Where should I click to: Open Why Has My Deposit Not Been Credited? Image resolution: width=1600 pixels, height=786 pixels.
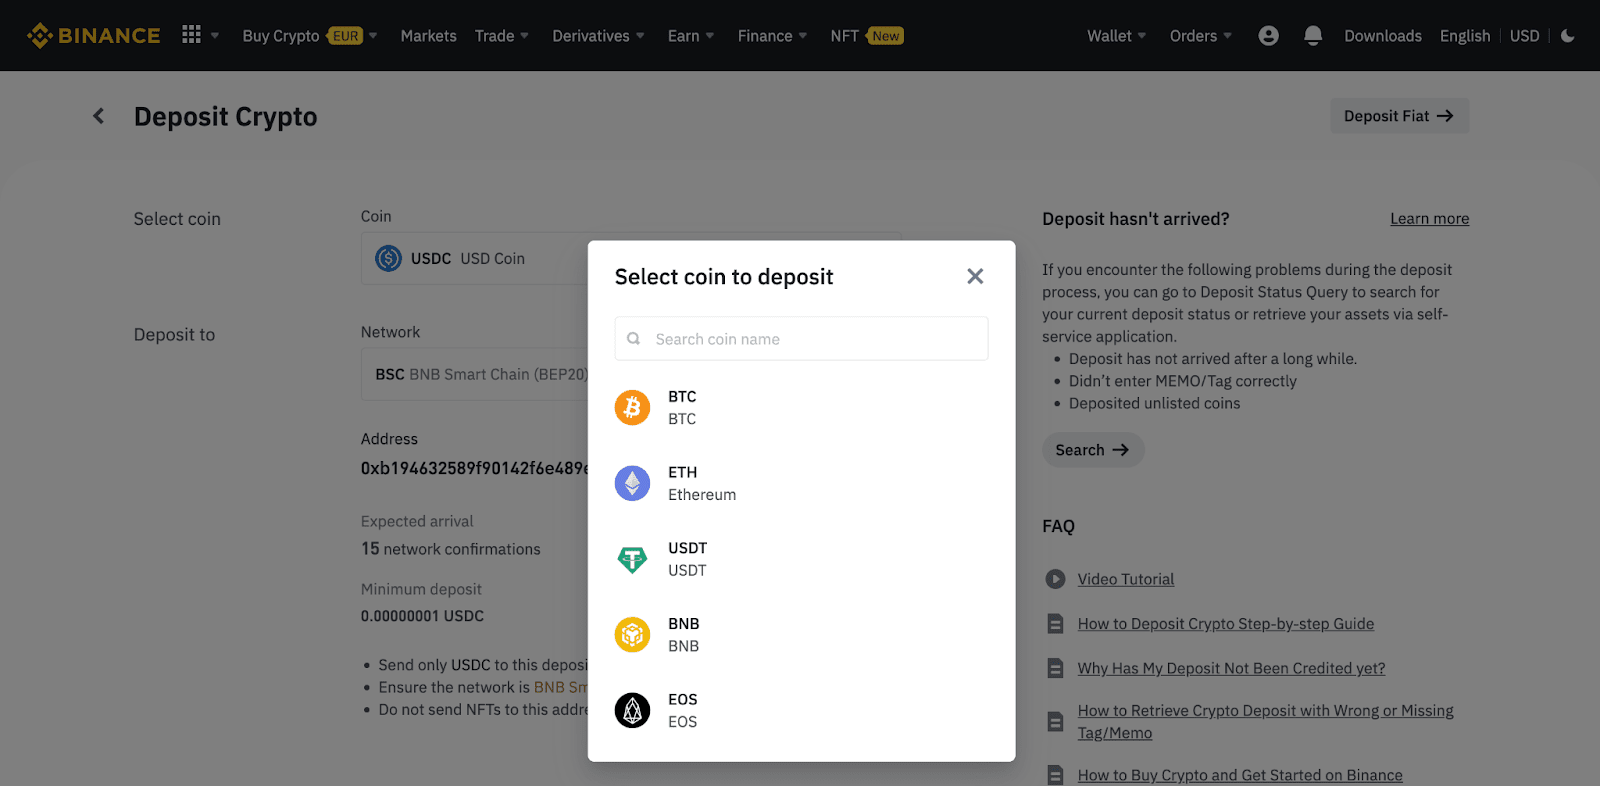[1231, 668]
